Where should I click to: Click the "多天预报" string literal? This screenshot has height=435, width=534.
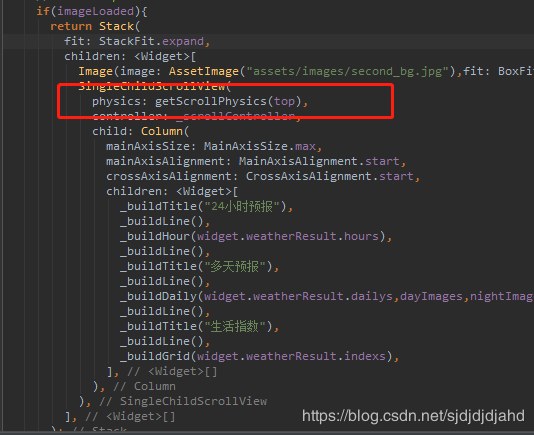point(235,266)
